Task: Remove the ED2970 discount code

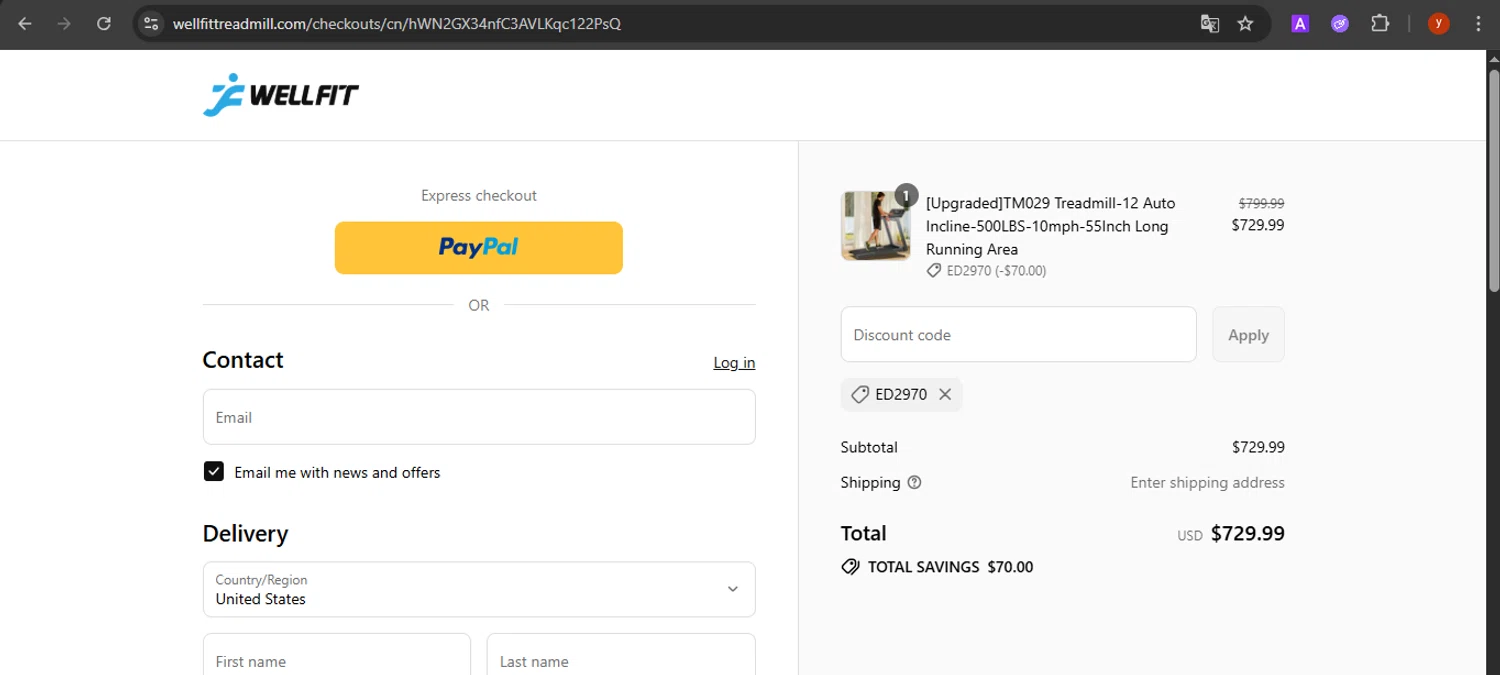Action: click(x=945, y=394)
